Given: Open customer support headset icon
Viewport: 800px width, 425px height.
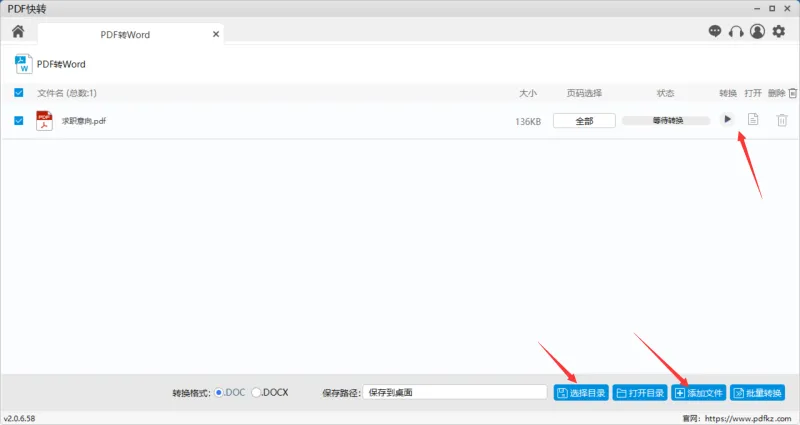Looking at the screenshot, I should pos(736,32).
